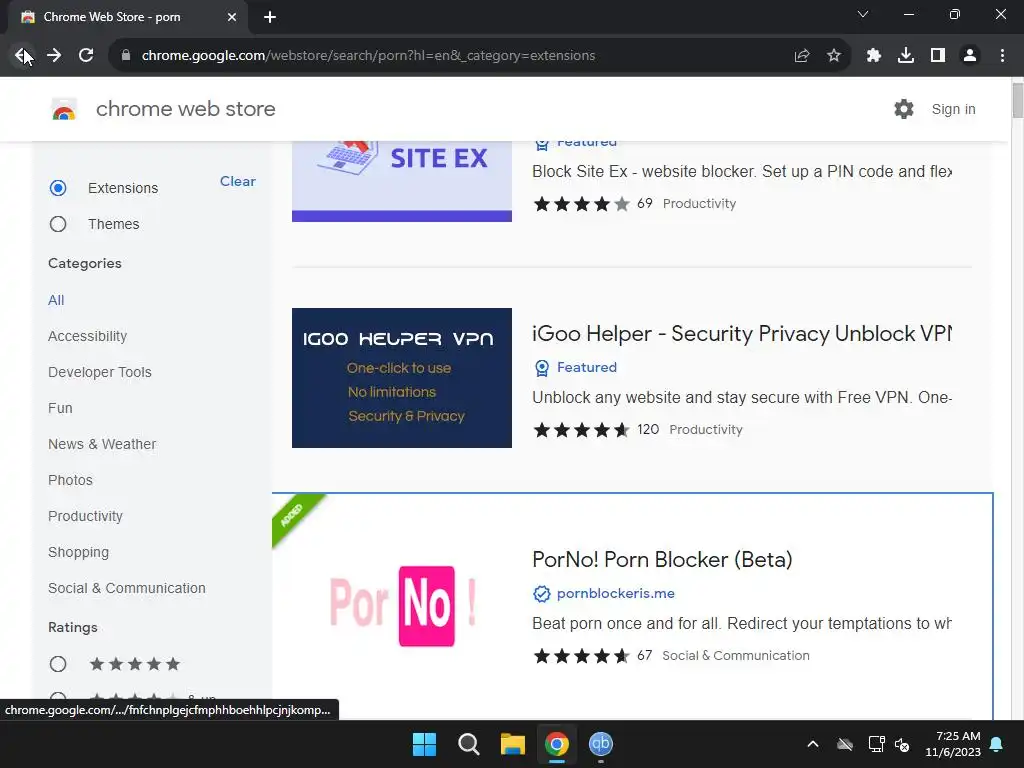Viewport: 1024px width, 768px height.
Task: Filter by Developer Tools category
Action: tap(100, 372)
